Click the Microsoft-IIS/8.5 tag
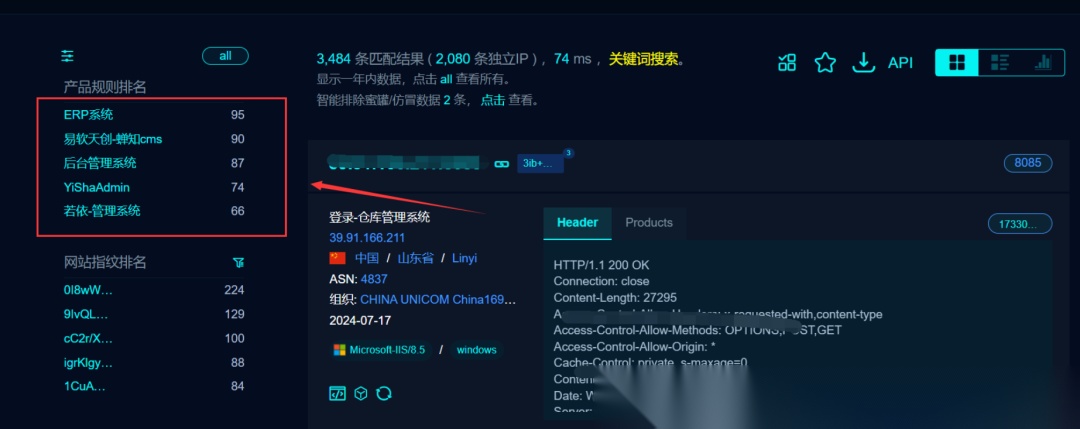1080x429 pixels. pyautogui.click(x=380, y=350)
